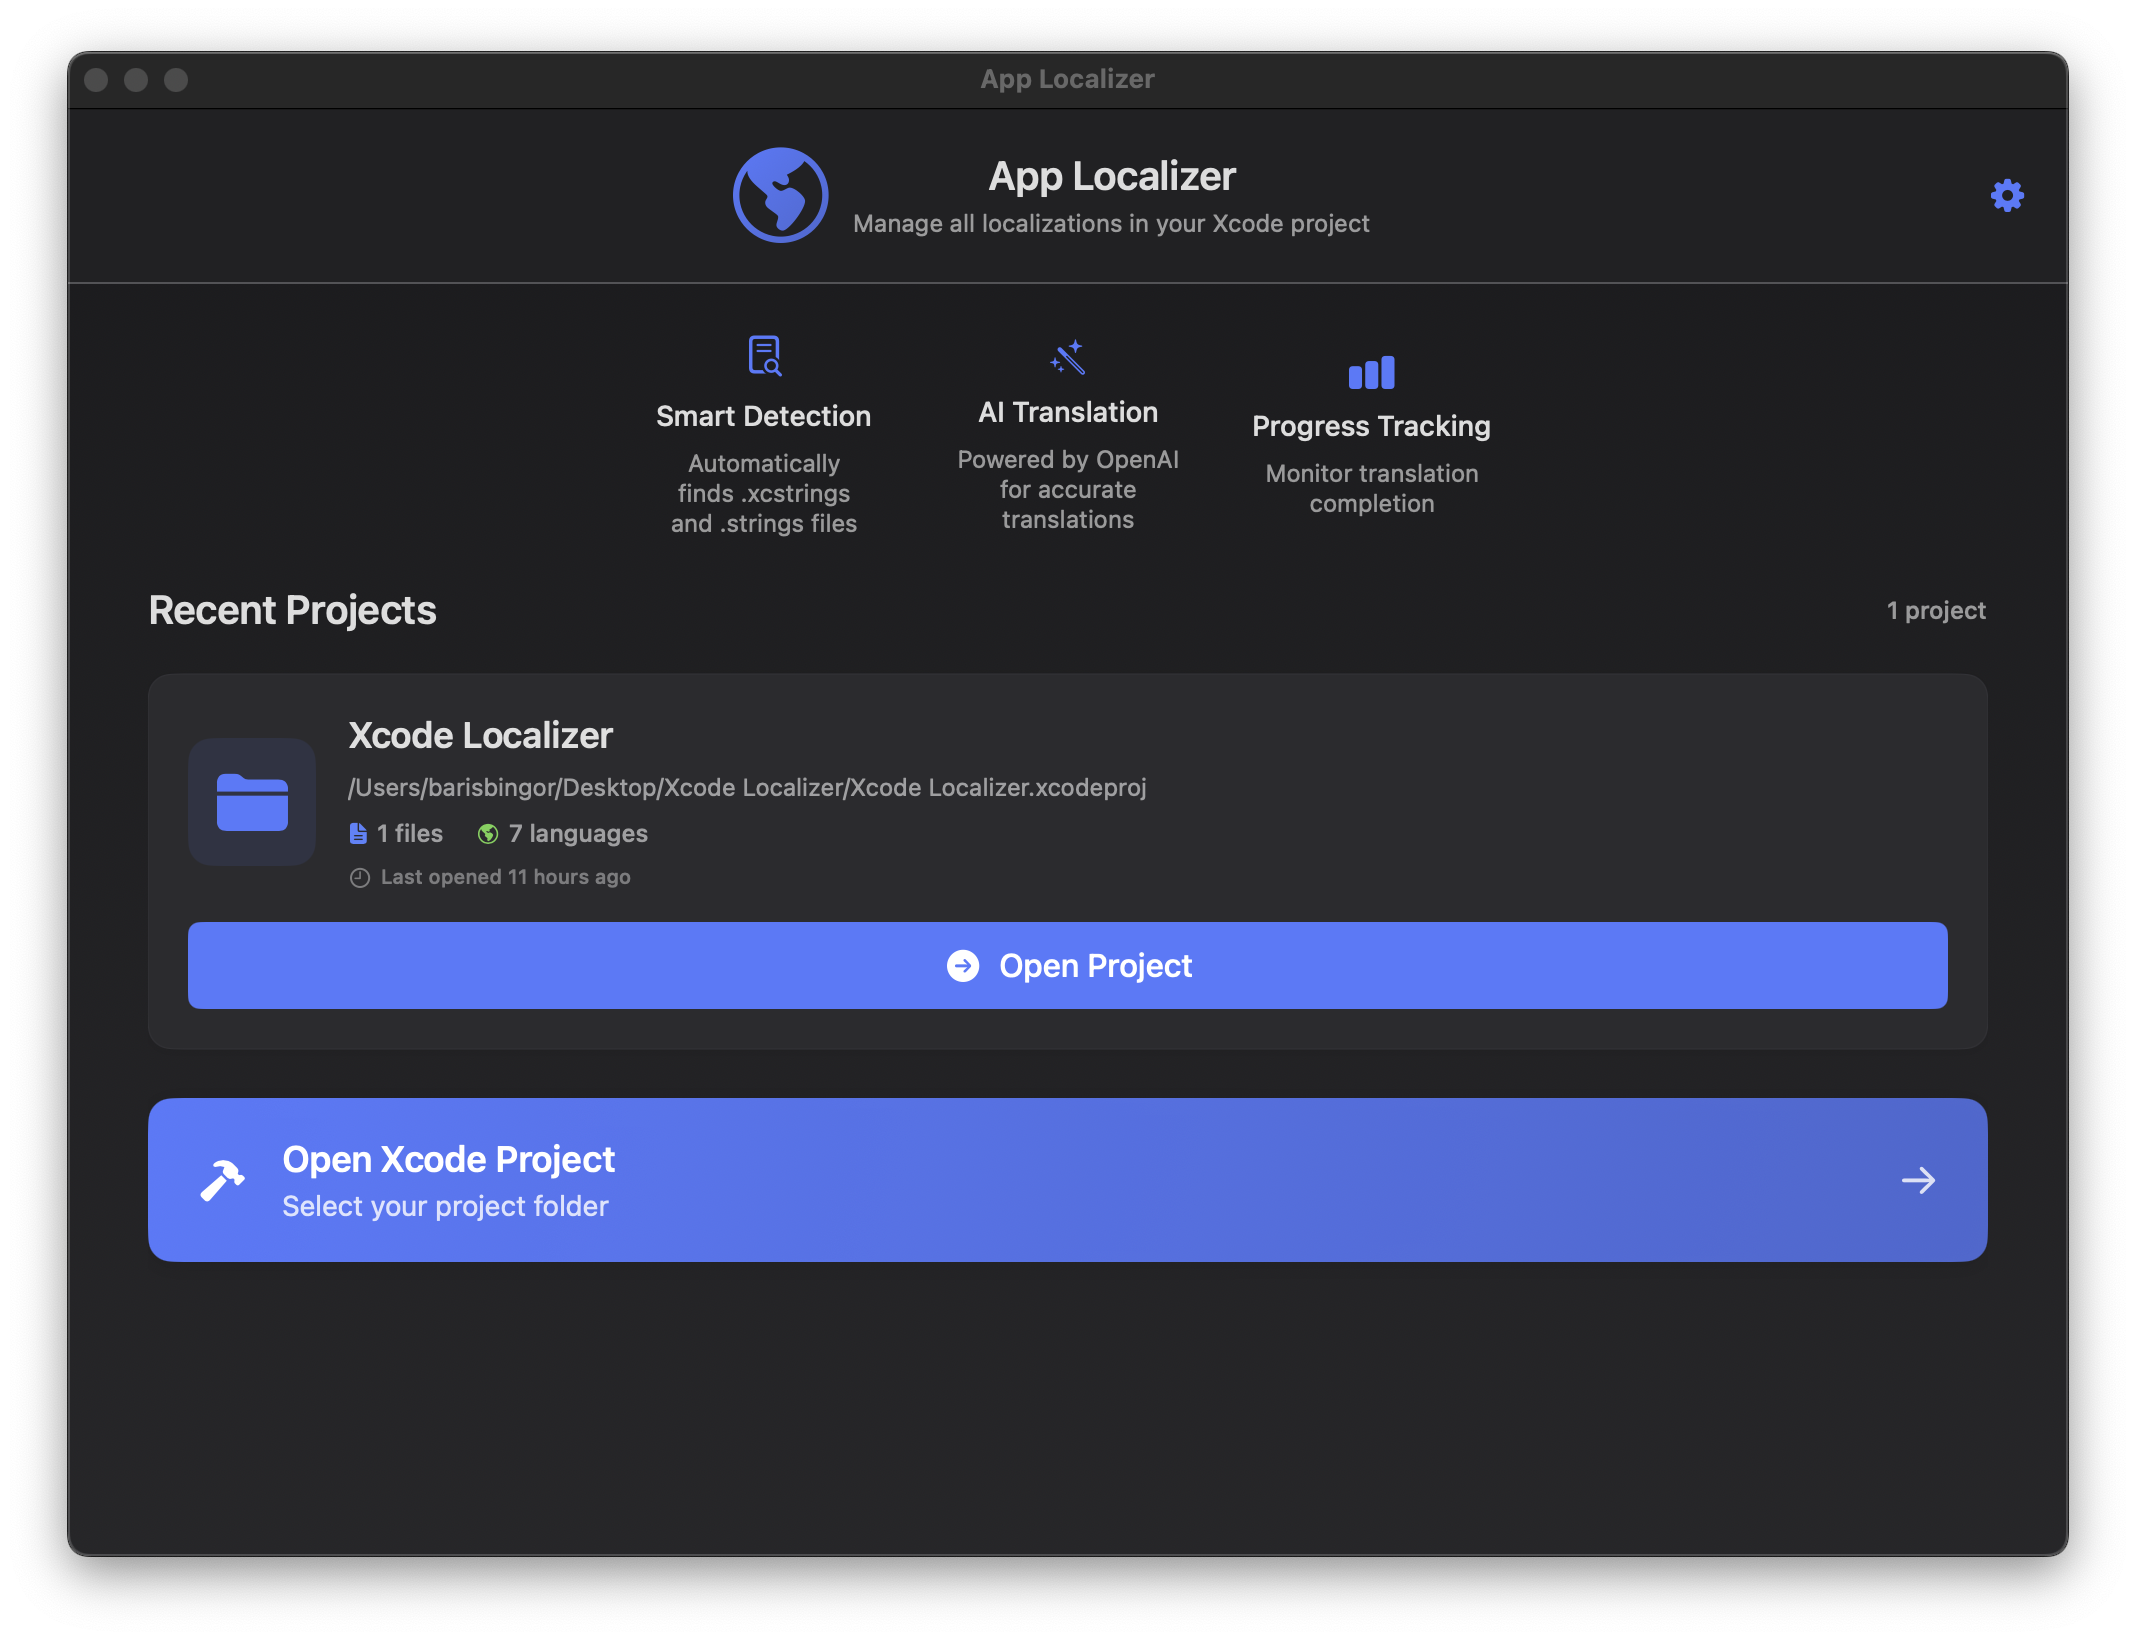Click the Open Xcode Project banner
Viewport: 2136px width, 1640px height.
tap(1068, 1180)
